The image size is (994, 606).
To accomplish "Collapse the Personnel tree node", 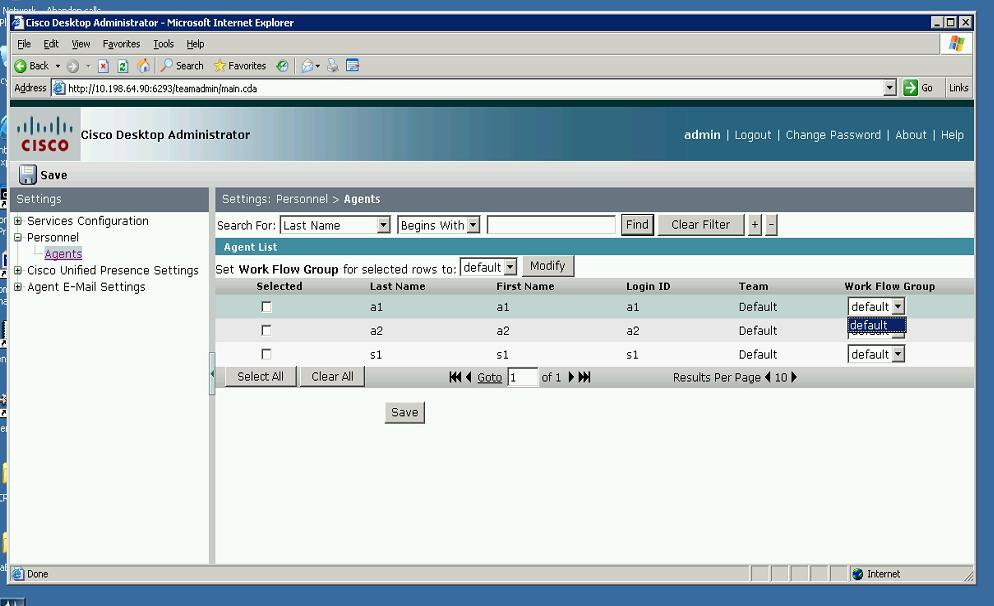I will (18, 238).
